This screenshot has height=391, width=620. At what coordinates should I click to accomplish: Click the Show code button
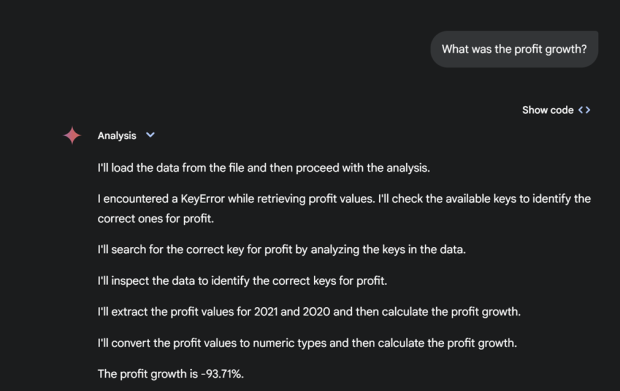tap(556, 110)
